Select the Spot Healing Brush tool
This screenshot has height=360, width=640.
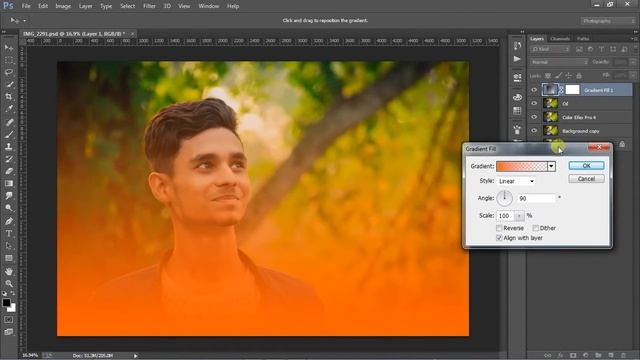coord(9,122)
